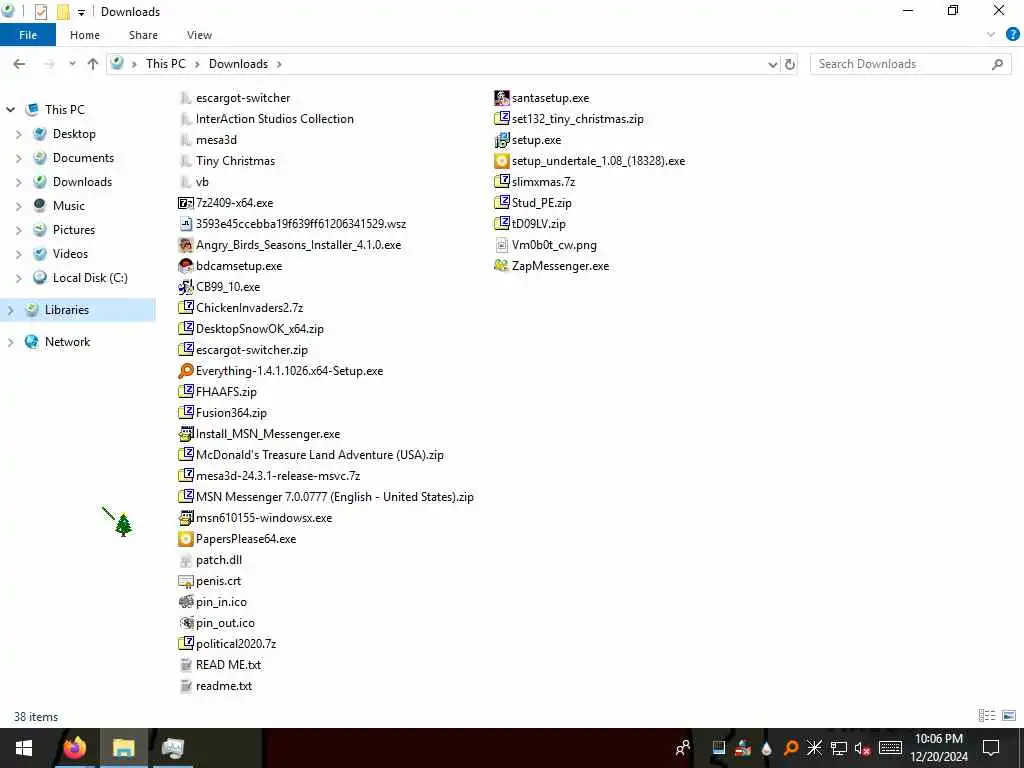Click the Angry_Birds_Seasons_Installer icon
1024x768 pixels.
tap(185, 245)
